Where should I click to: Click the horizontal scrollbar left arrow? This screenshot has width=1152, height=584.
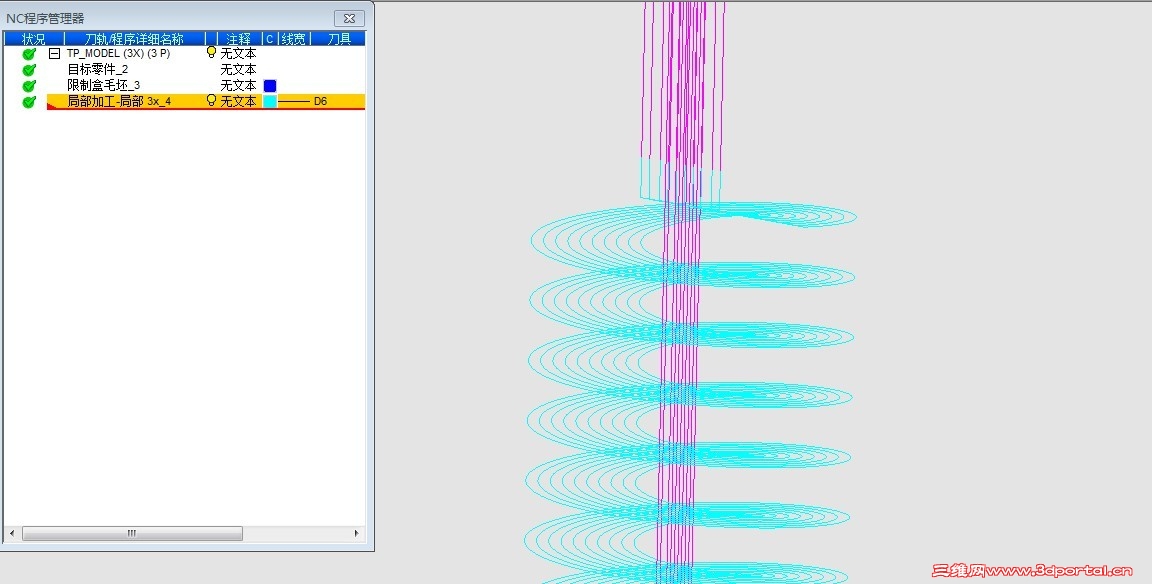(12, 533)
